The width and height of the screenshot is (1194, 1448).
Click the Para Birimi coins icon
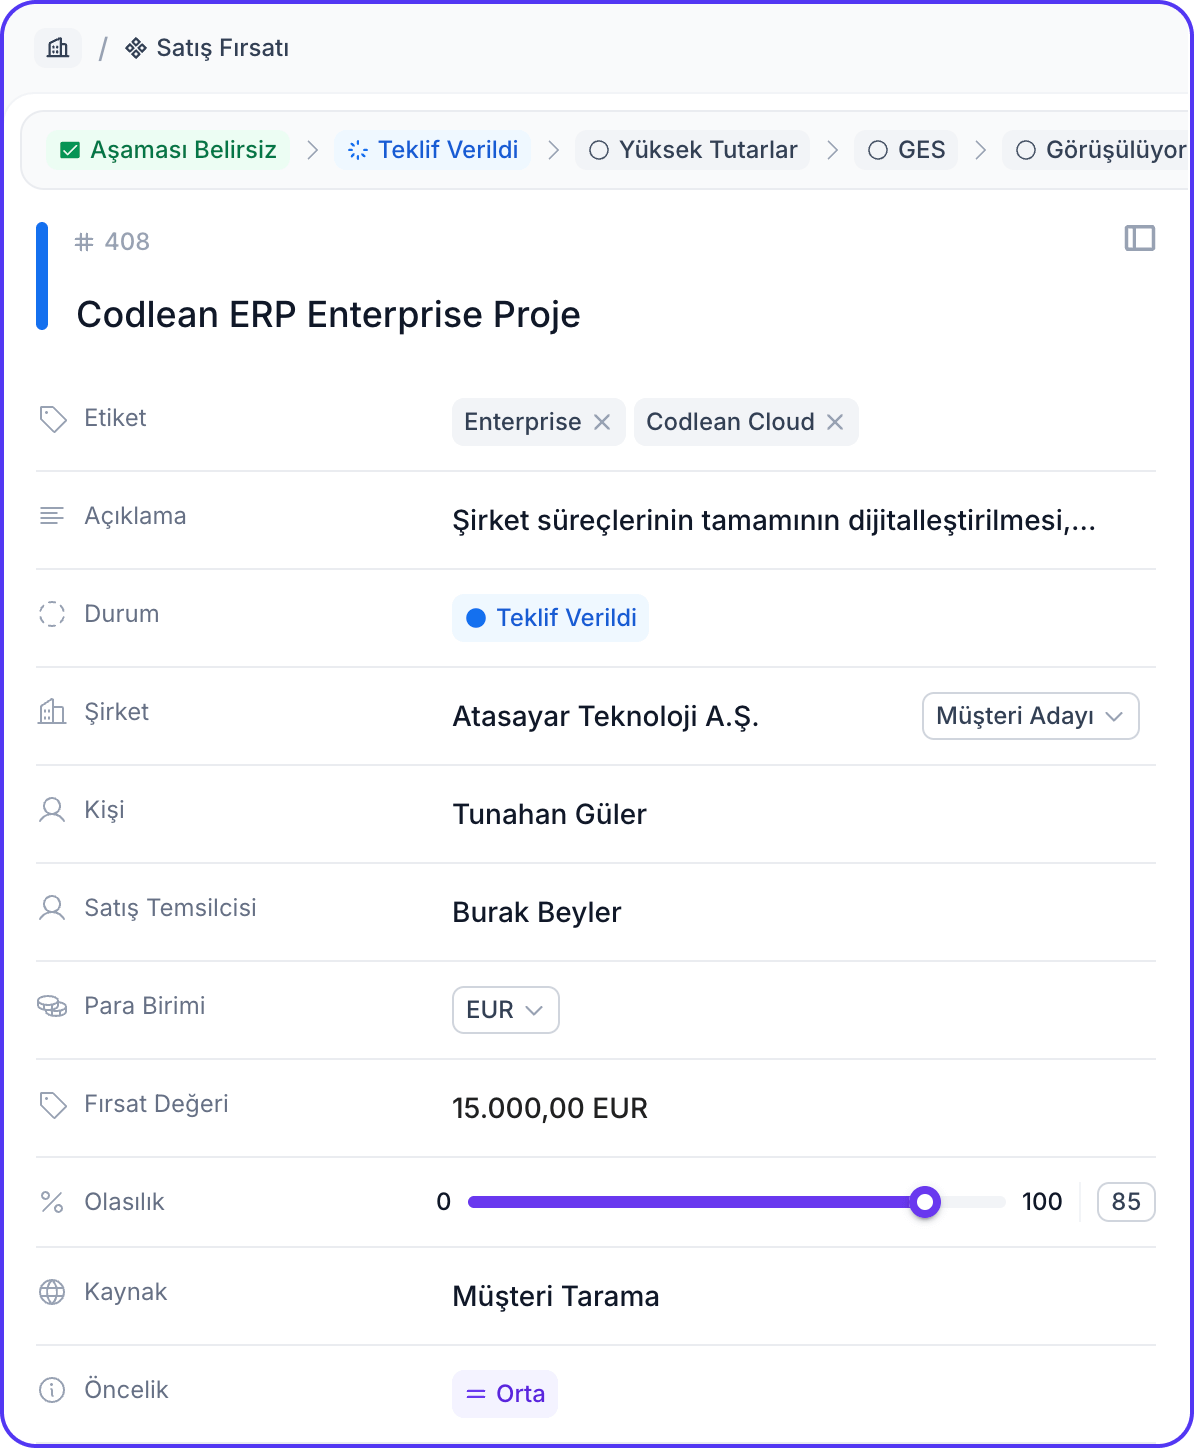point(52,1006)
